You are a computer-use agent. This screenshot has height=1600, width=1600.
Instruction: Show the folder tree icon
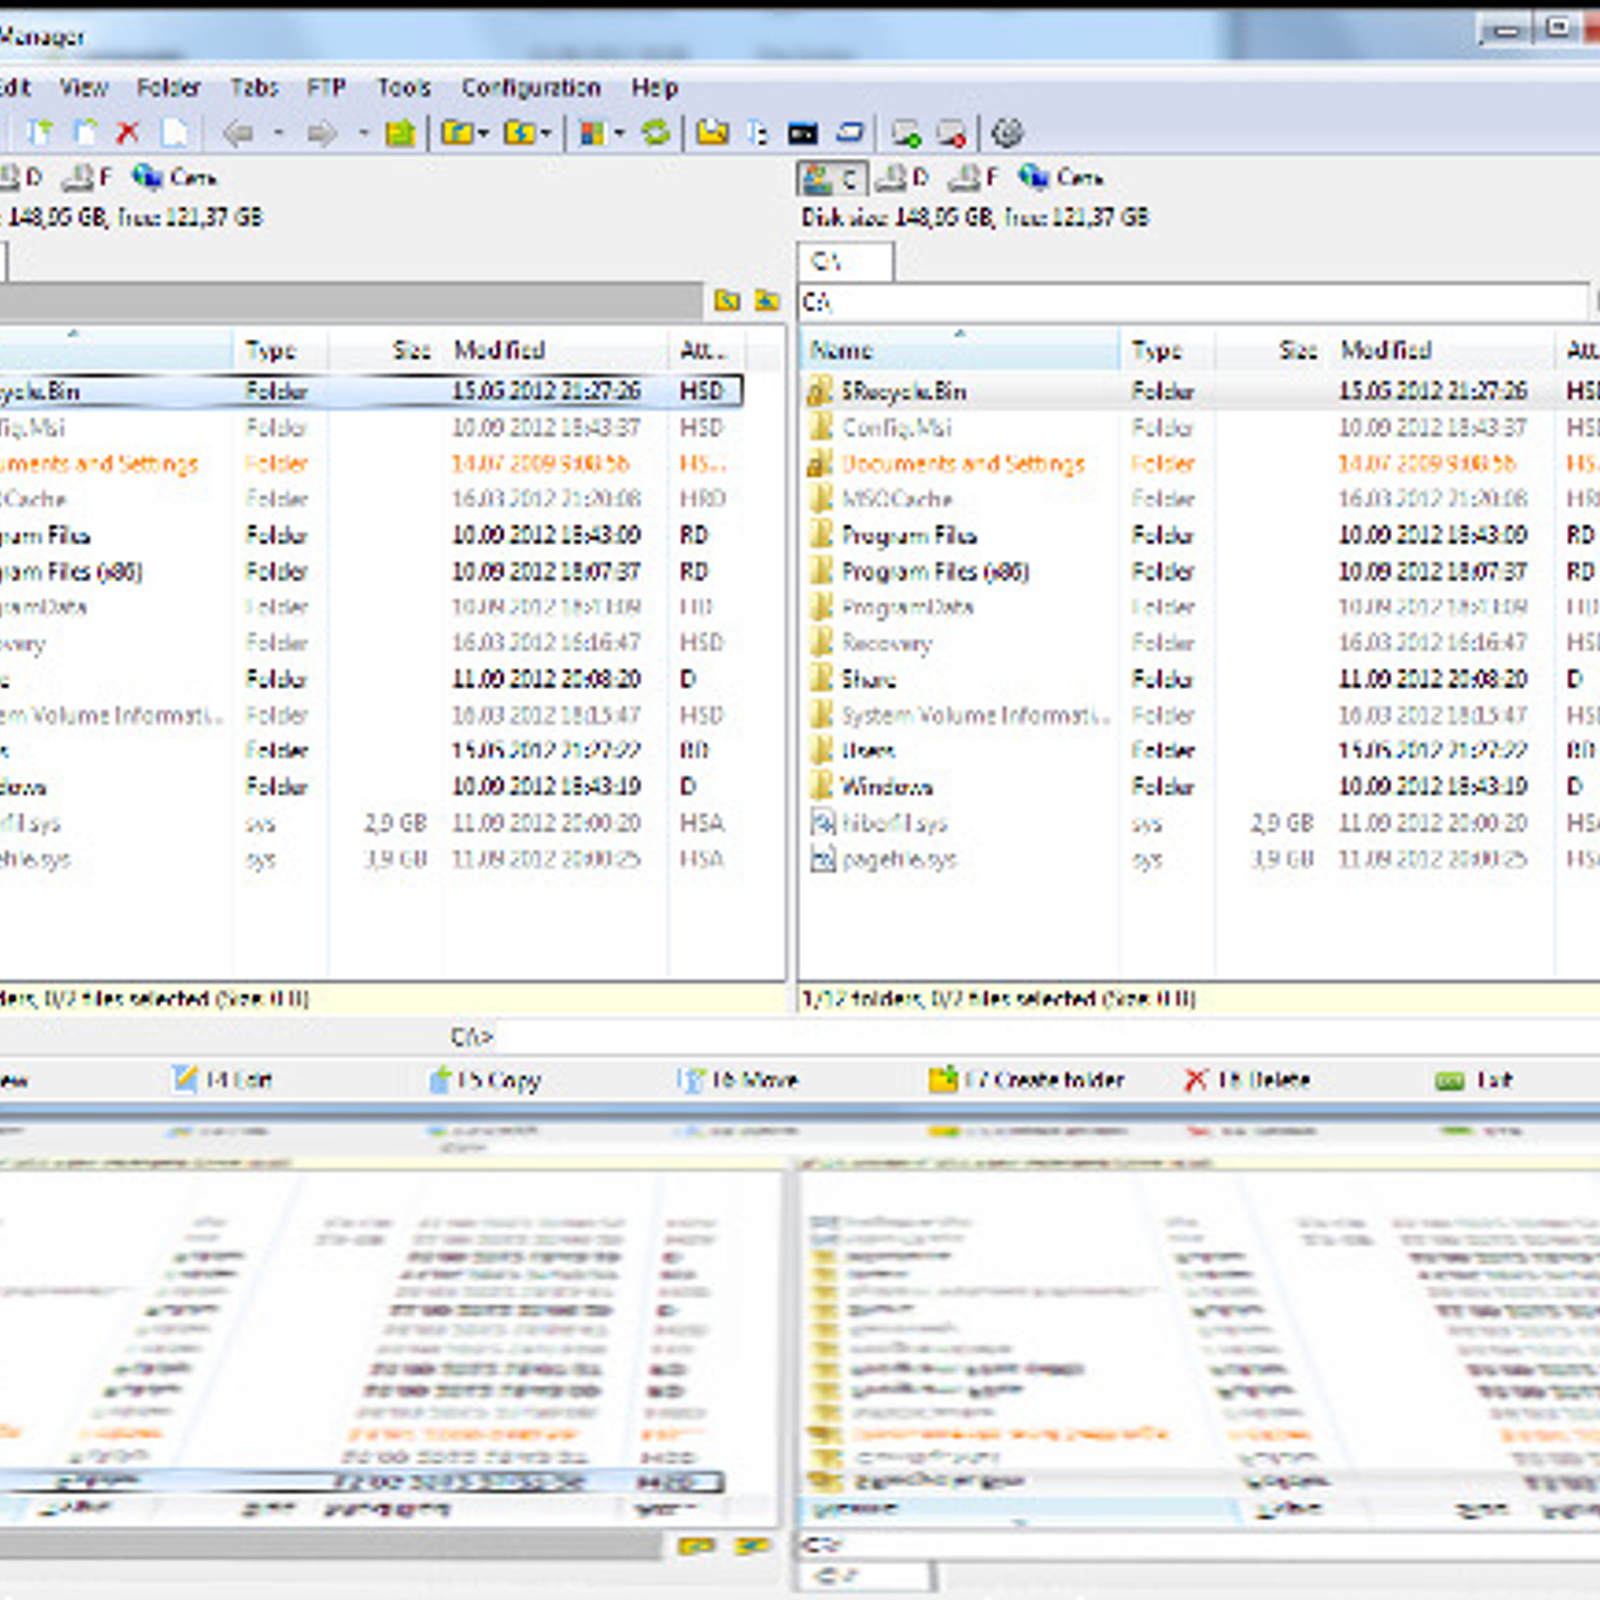pyautogui.click(x=758, y=132)
